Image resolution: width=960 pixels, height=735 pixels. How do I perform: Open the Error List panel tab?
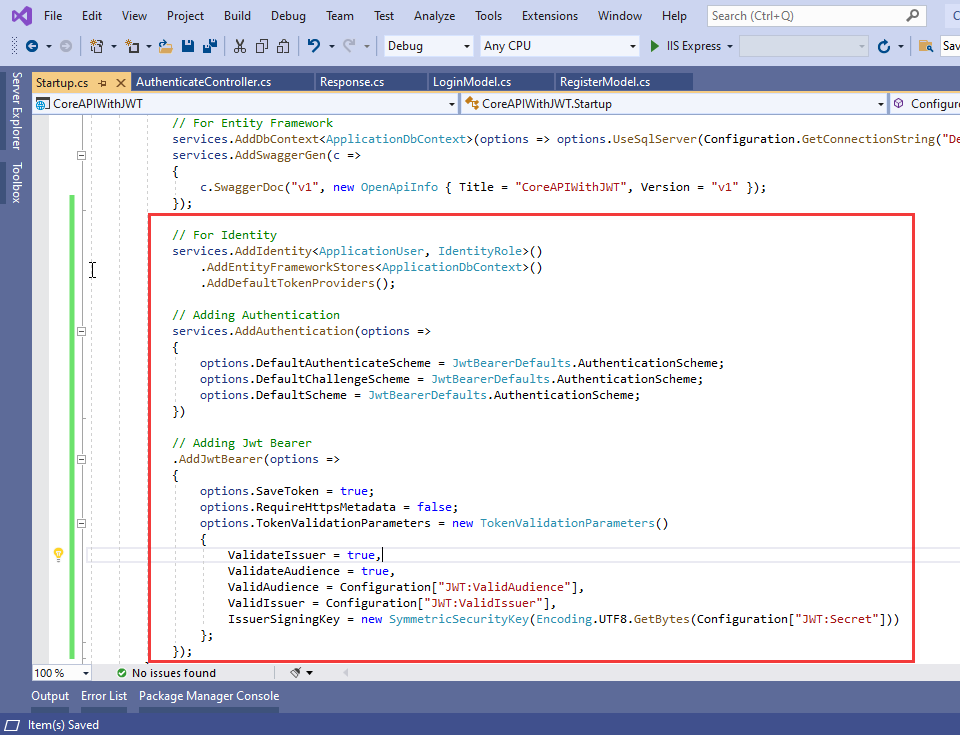(x=104, y=696)
